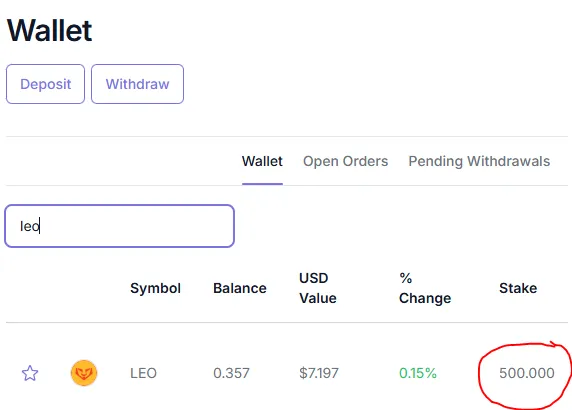Image resolution: width=572 pixels, height=410 pixels.
Task: Click the $7.197 USD value
Action: coord(319,373)
